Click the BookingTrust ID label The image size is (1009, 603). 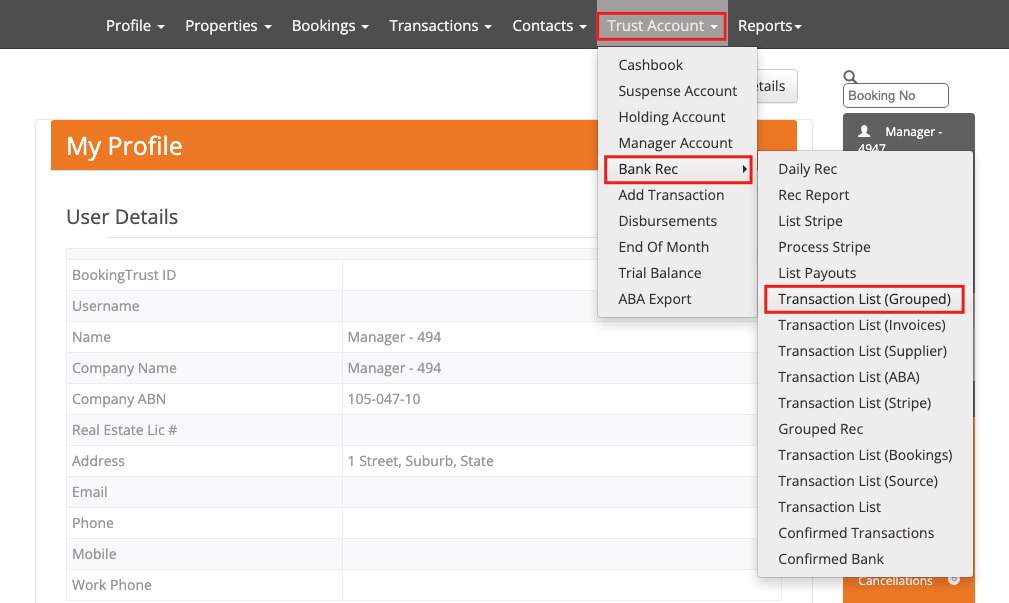coord(124,275)
